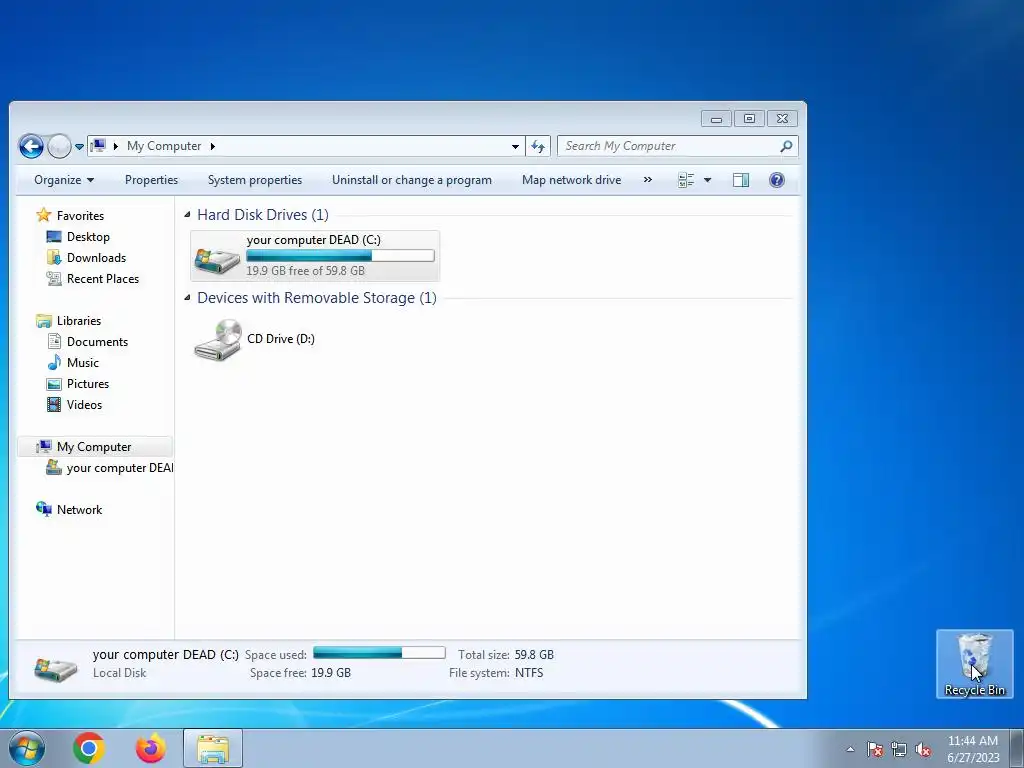
Task: Open the Documents library
Action: coord(97,342)
